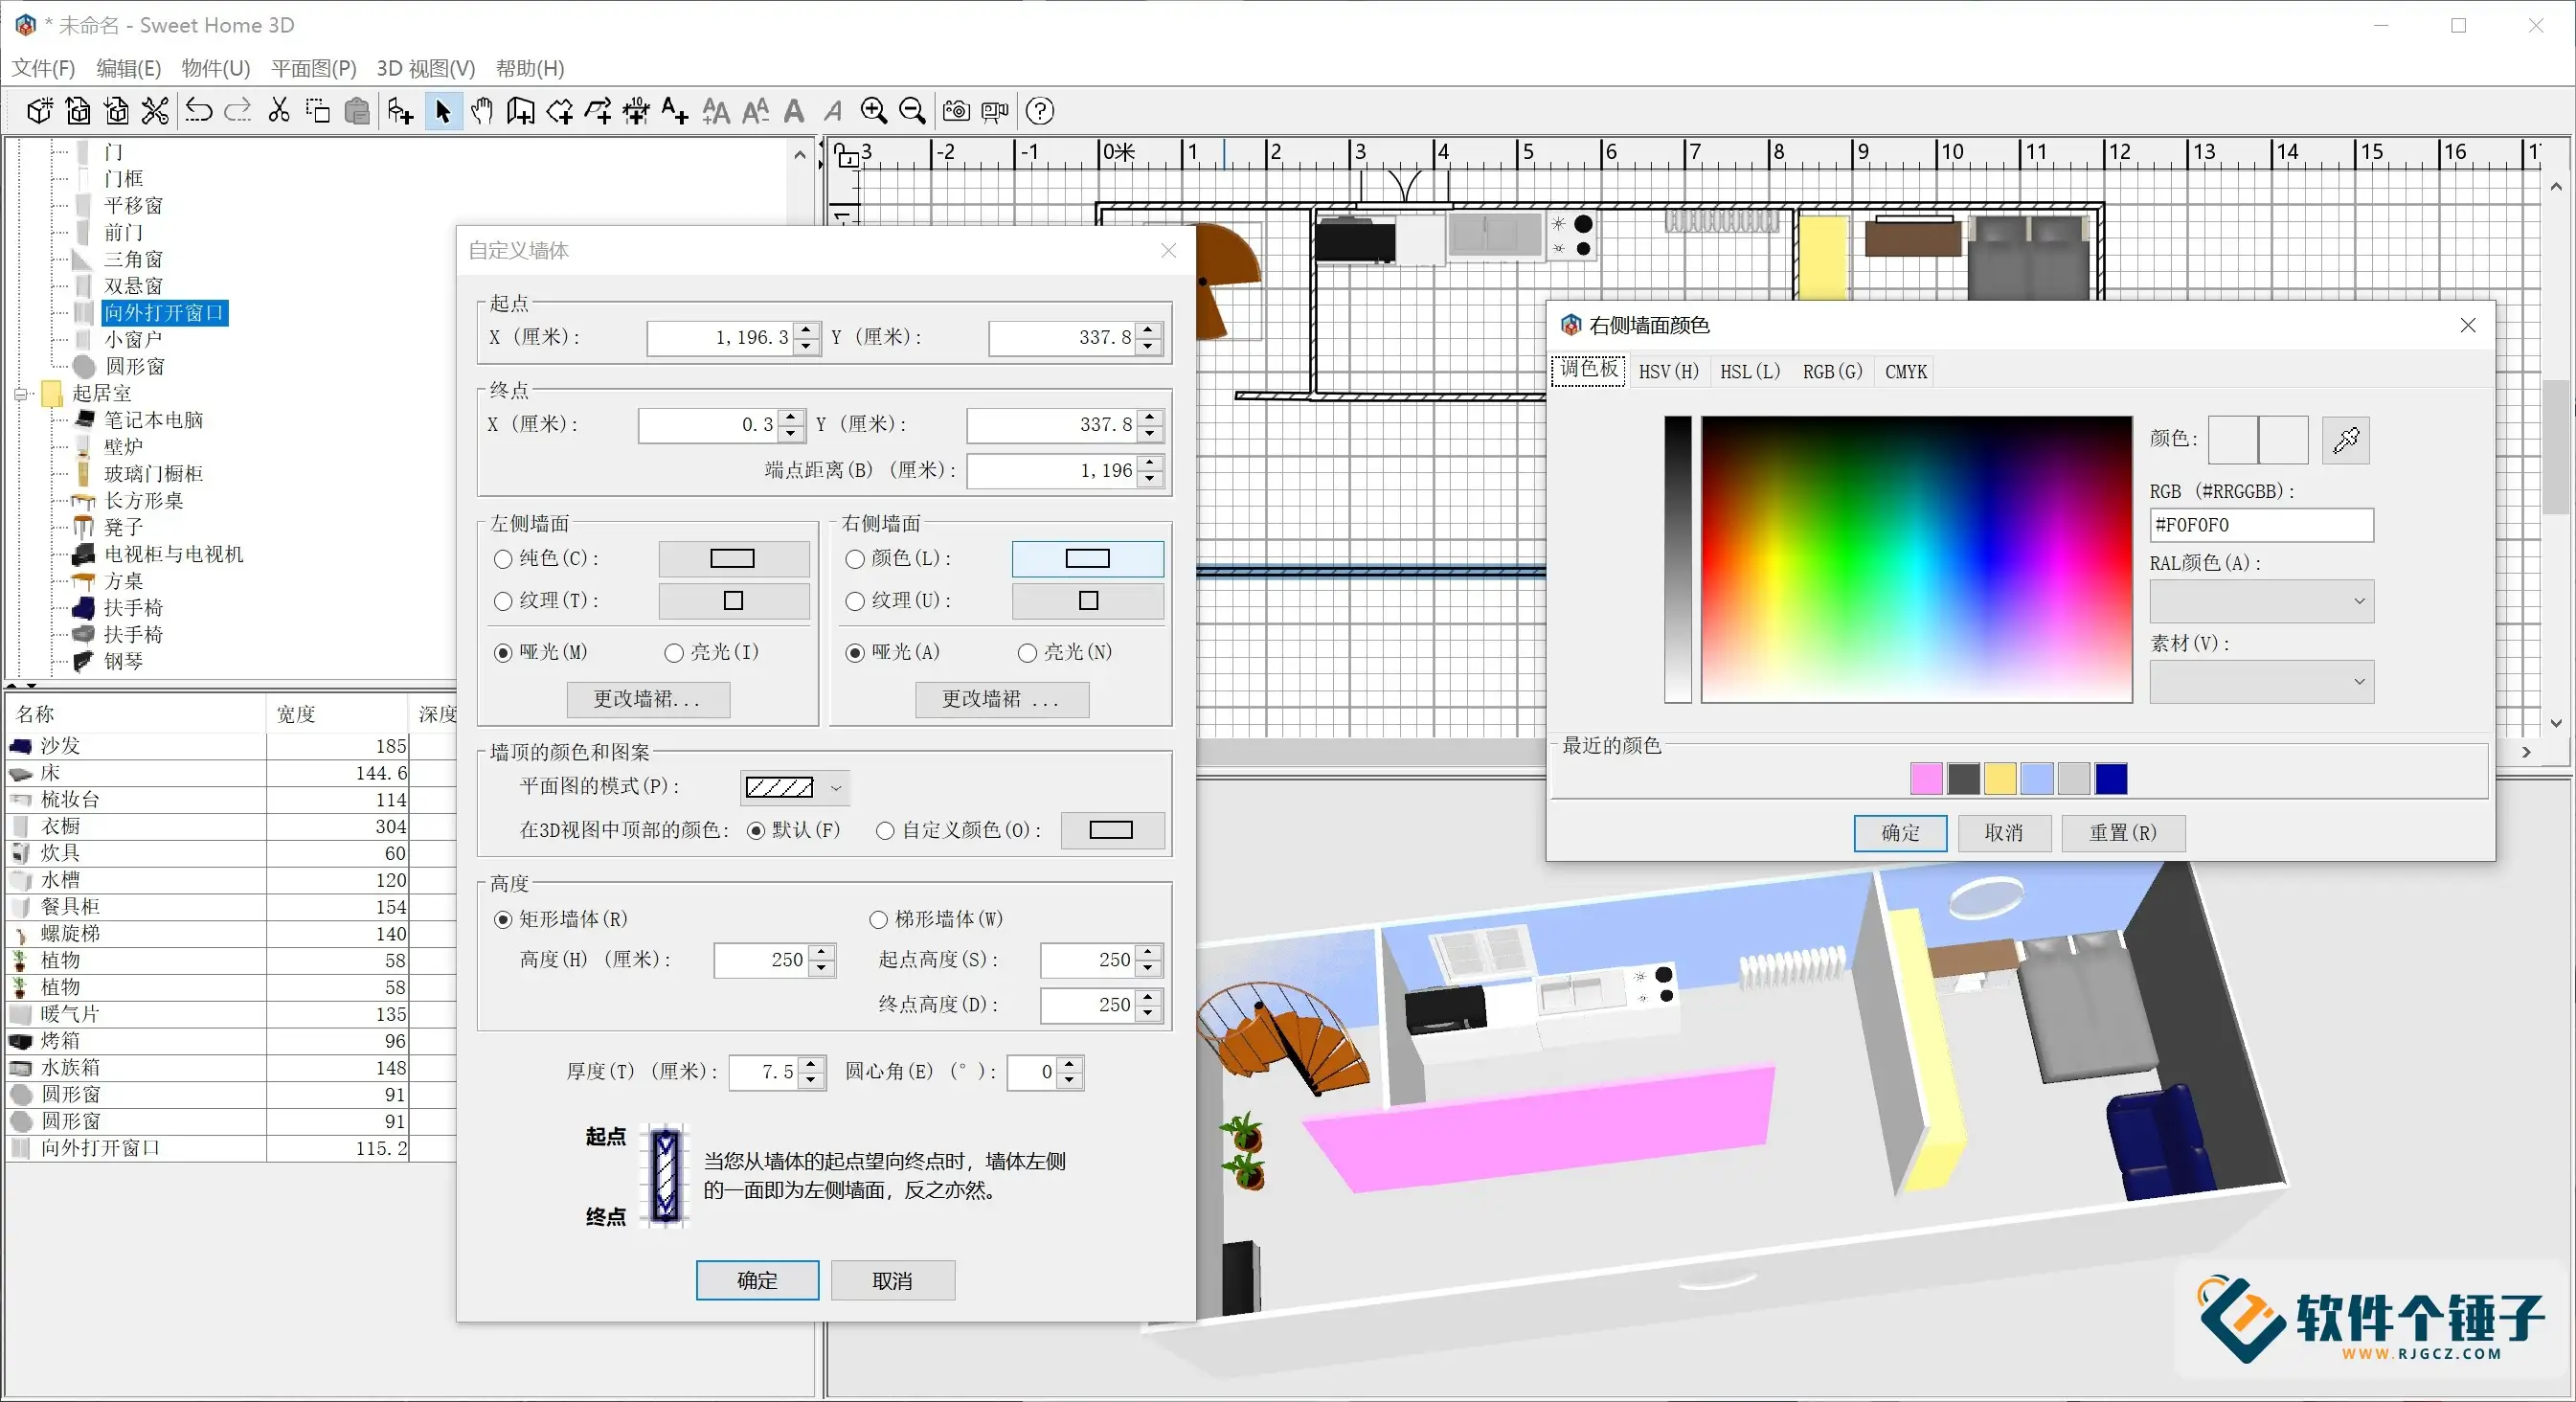Open the 文件(F) menu
This screenshot has height=1402, width=2576.
coord(43,68)
